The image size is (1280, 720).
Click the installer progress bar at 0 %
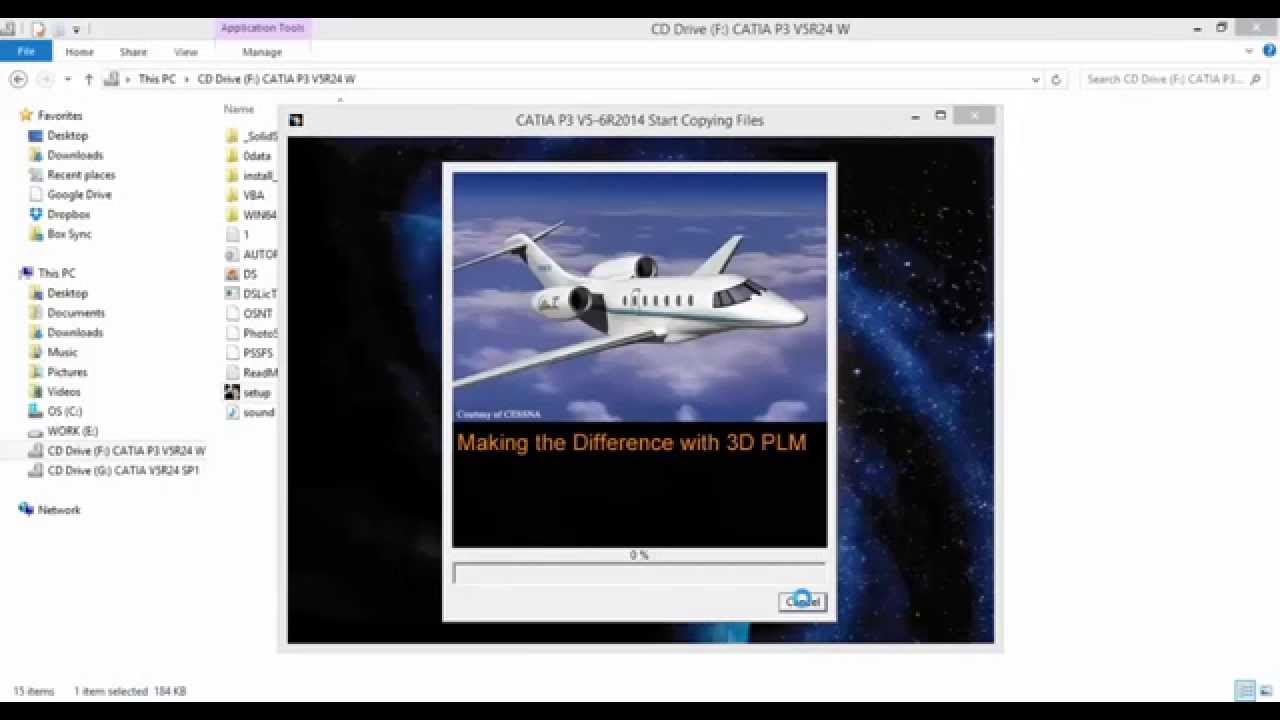tap(639, 573)
